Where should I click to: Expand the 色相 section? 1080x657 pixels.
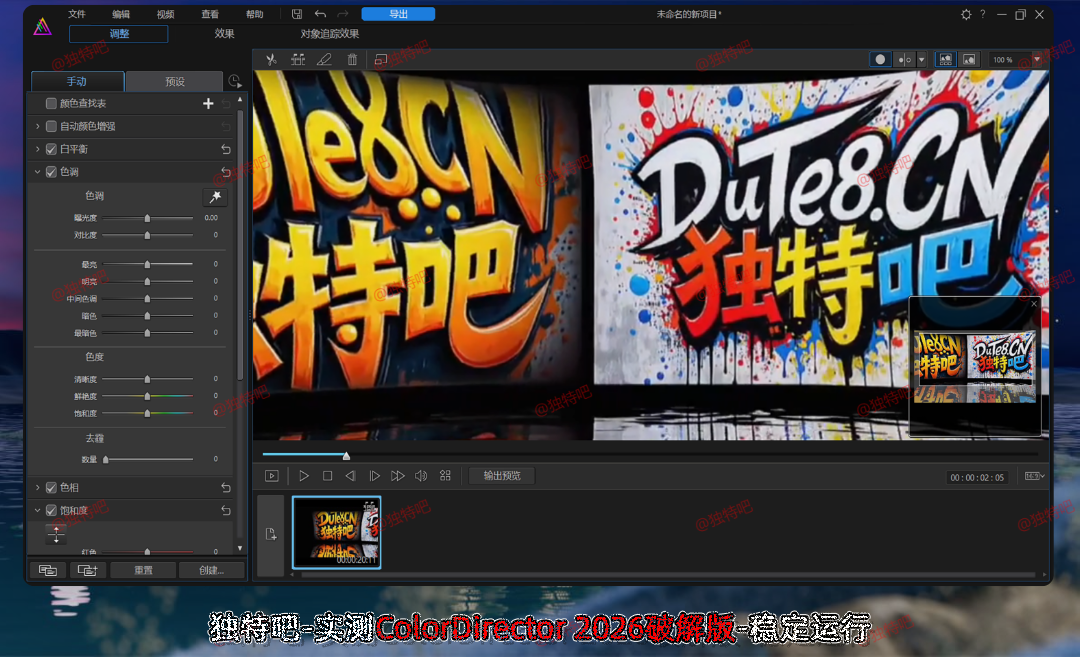coord(37,488)
